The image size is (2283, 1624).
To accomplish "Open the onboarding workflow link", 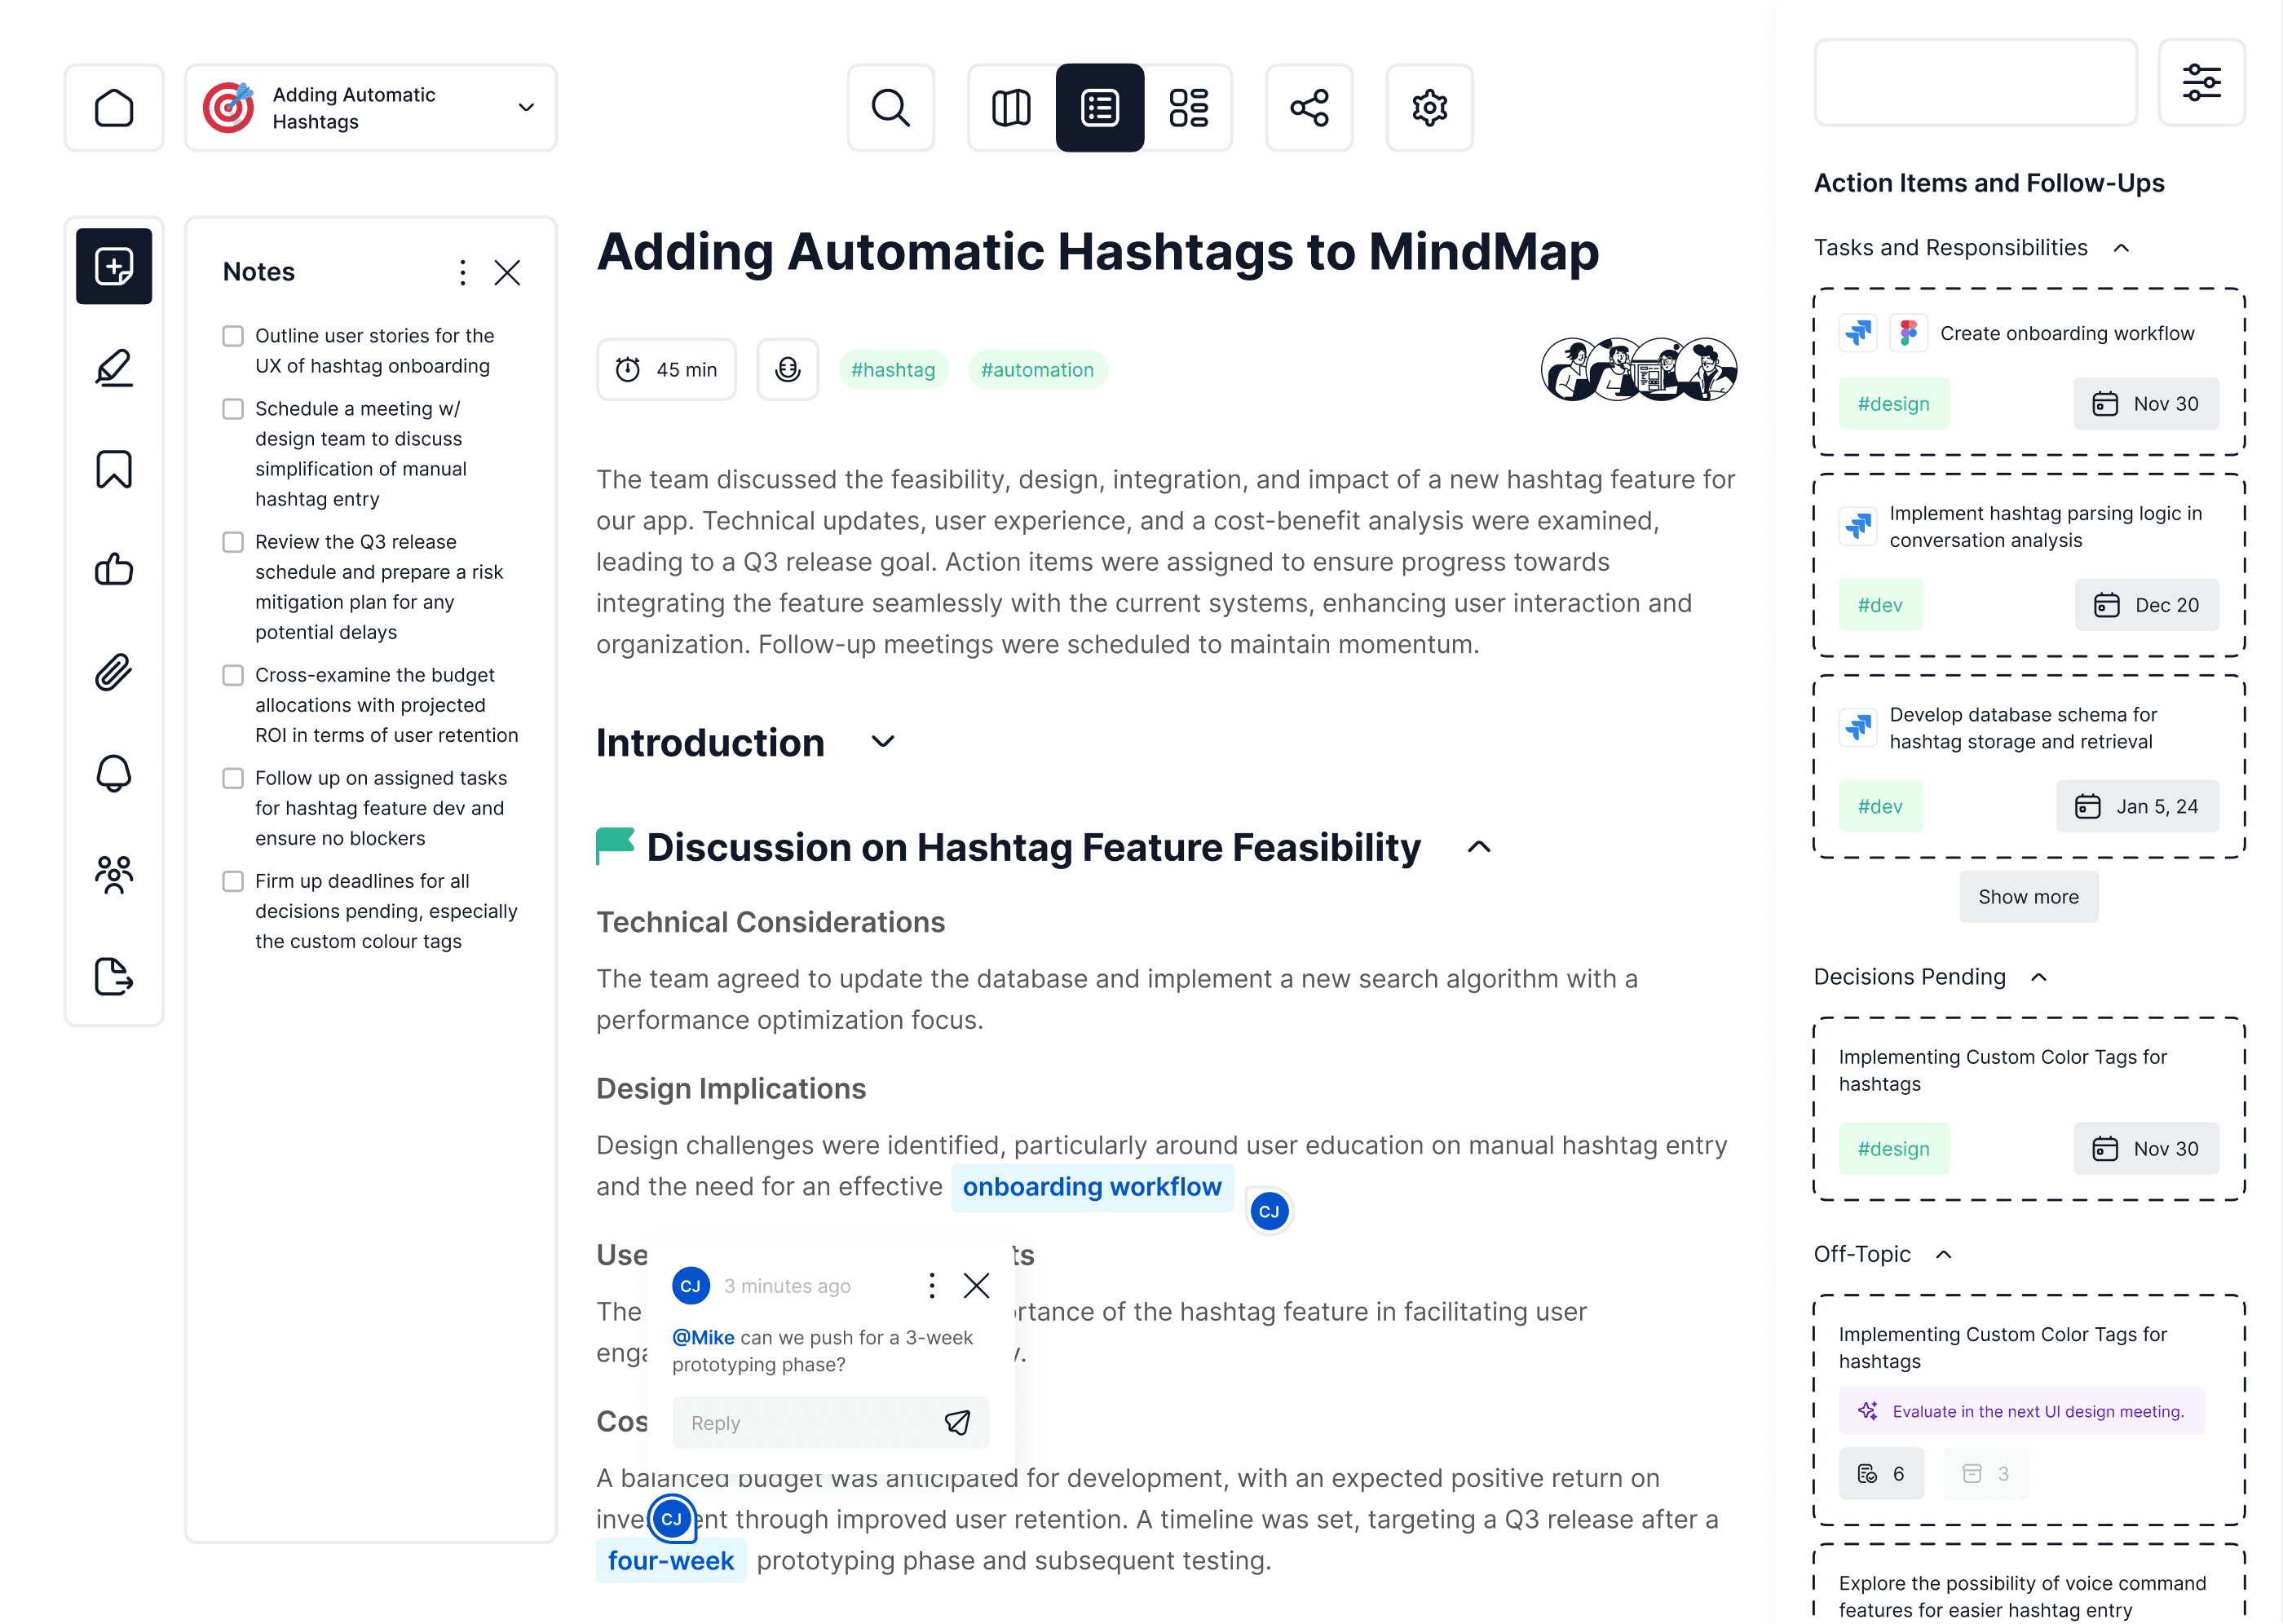I will [x=1091, y=1186].
